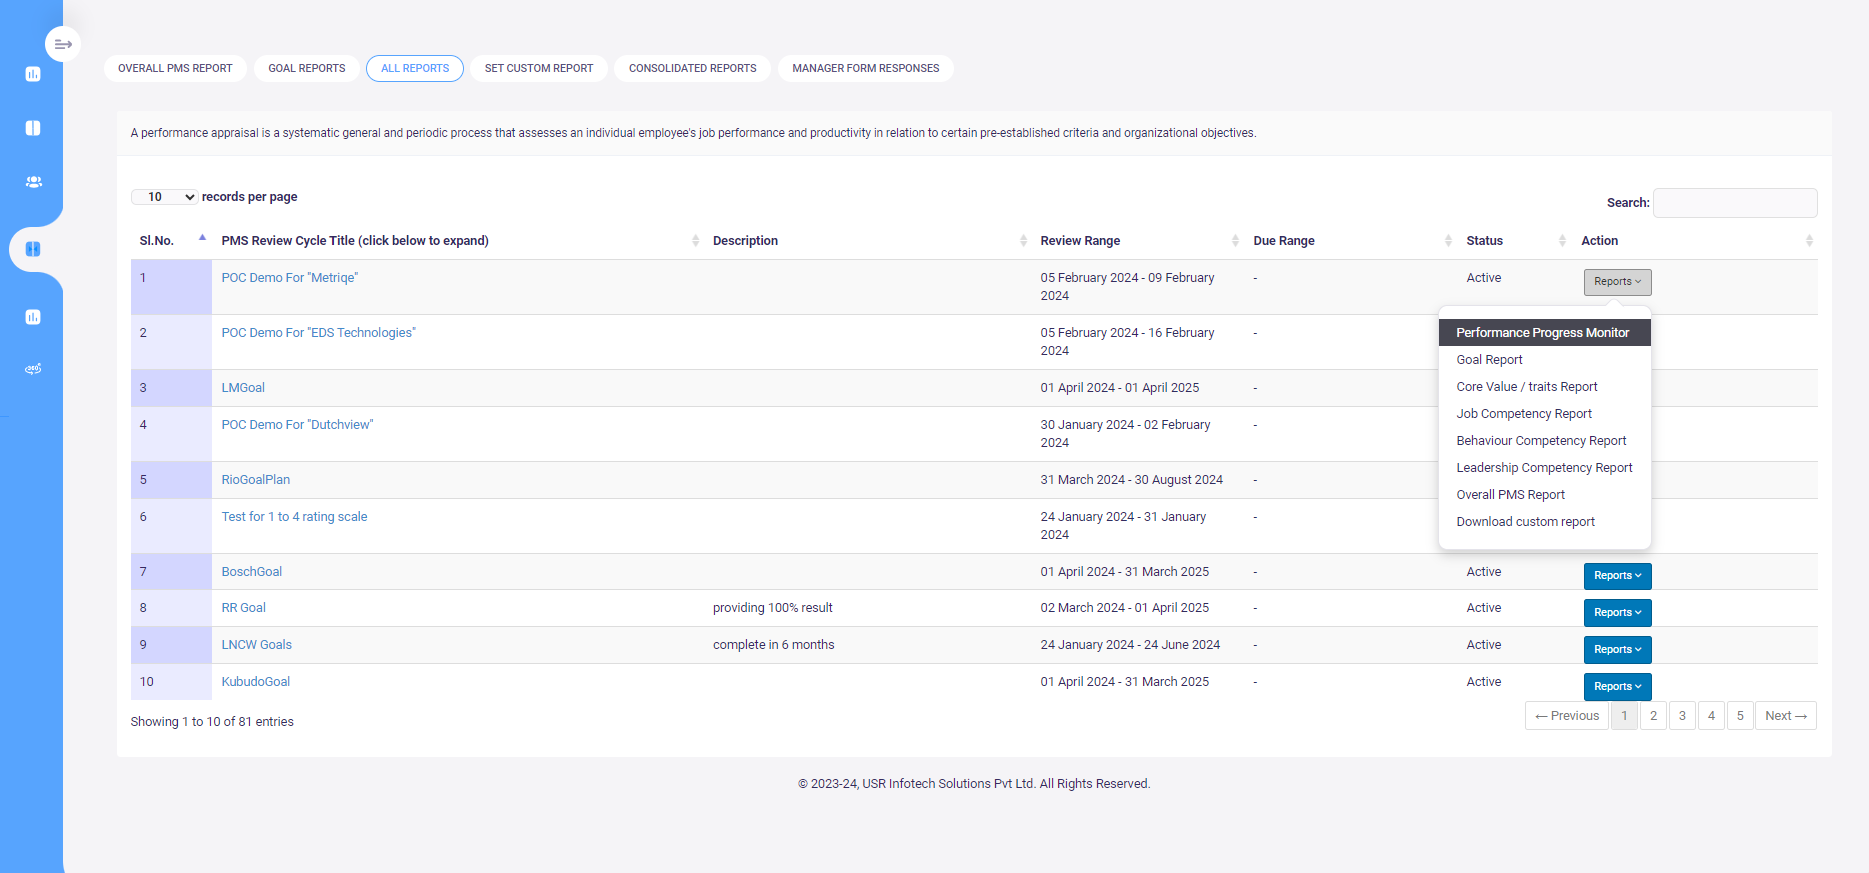Focus the Search input field
The image size is (1869, 873).
coord(1735,203)
